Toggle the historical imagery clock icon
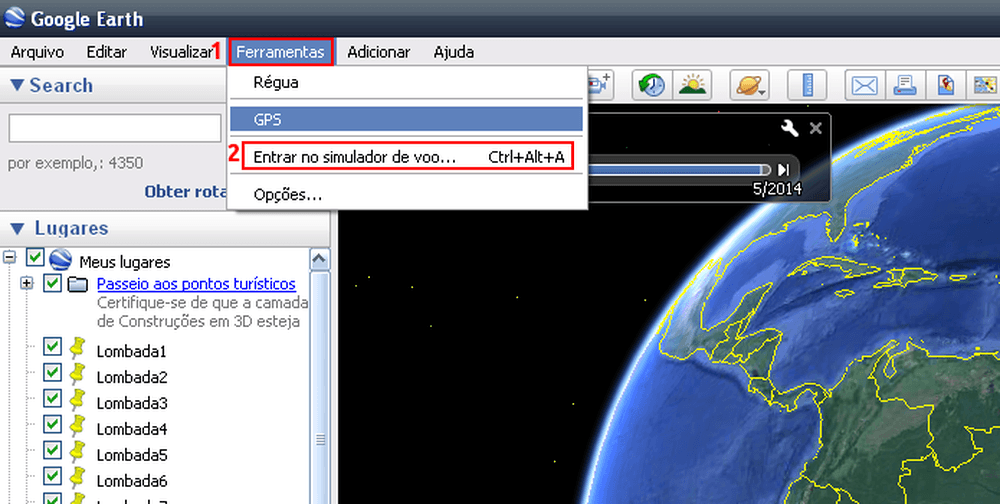The image size is (1000, 504). coord(651,85)
